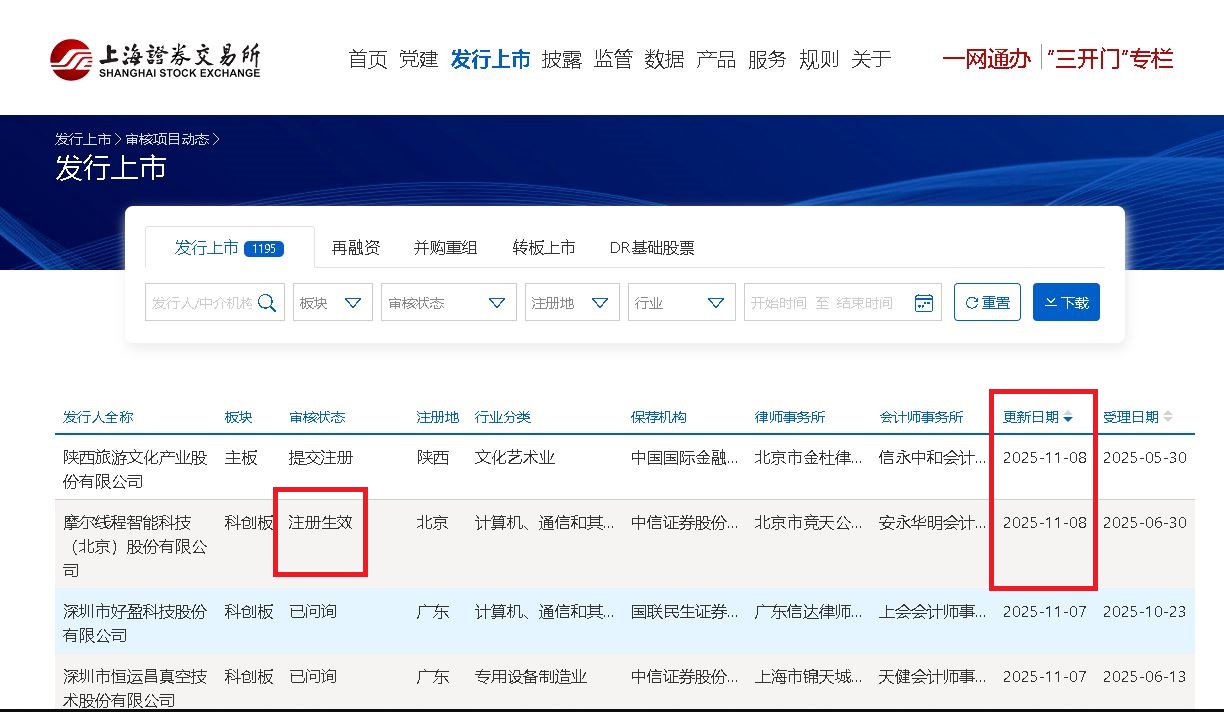Click the 天健会计师事 accounting firm cell
Screen dimensions: 1224x712
(933, 677)
